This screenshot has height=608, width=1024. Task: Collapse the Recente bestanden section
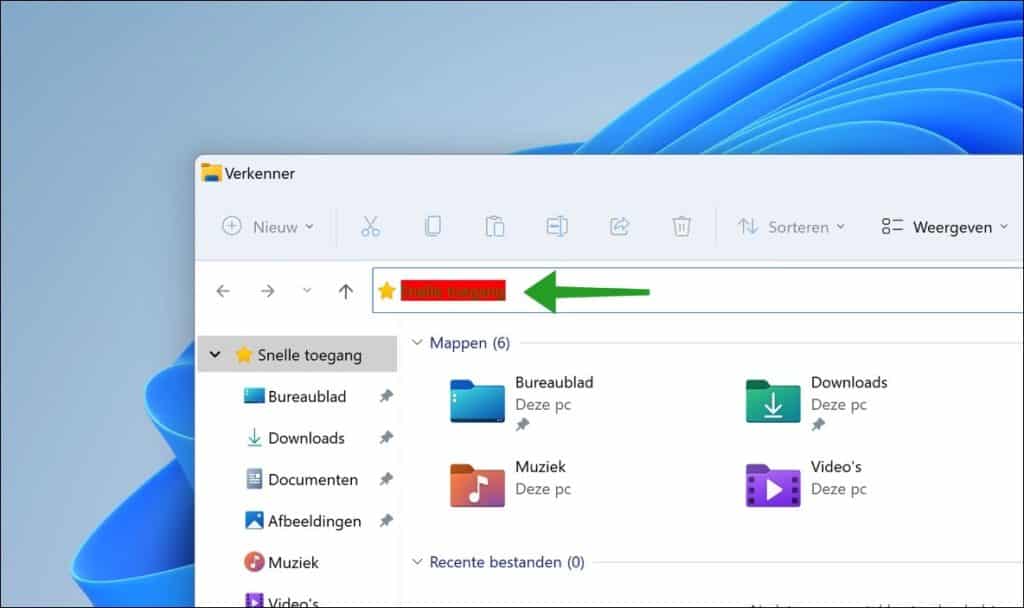[x=416, y=562]
